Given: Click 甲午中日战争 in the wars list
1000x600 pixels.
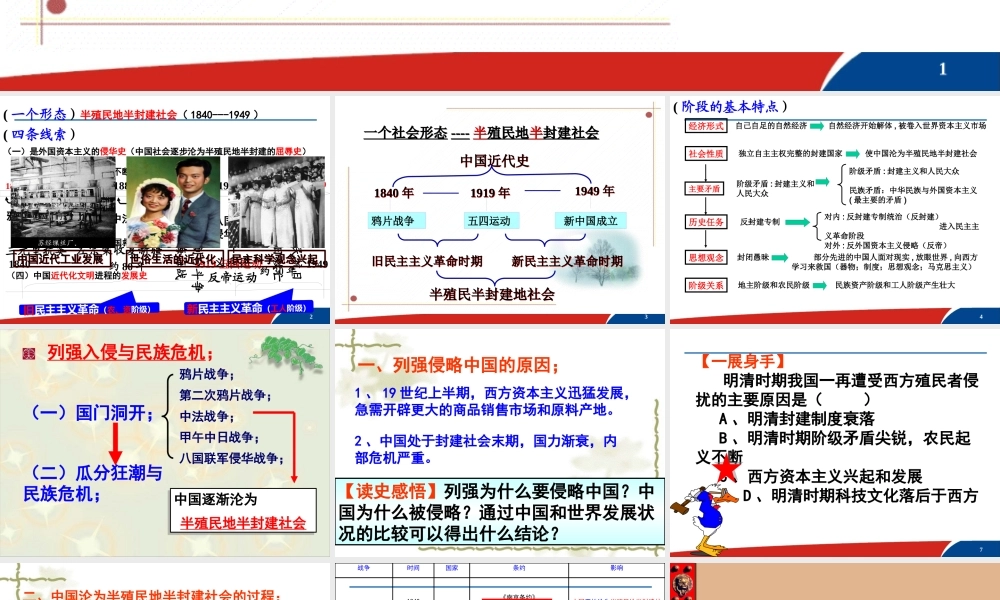Looking at the screenshot, I should pos(219,437).
